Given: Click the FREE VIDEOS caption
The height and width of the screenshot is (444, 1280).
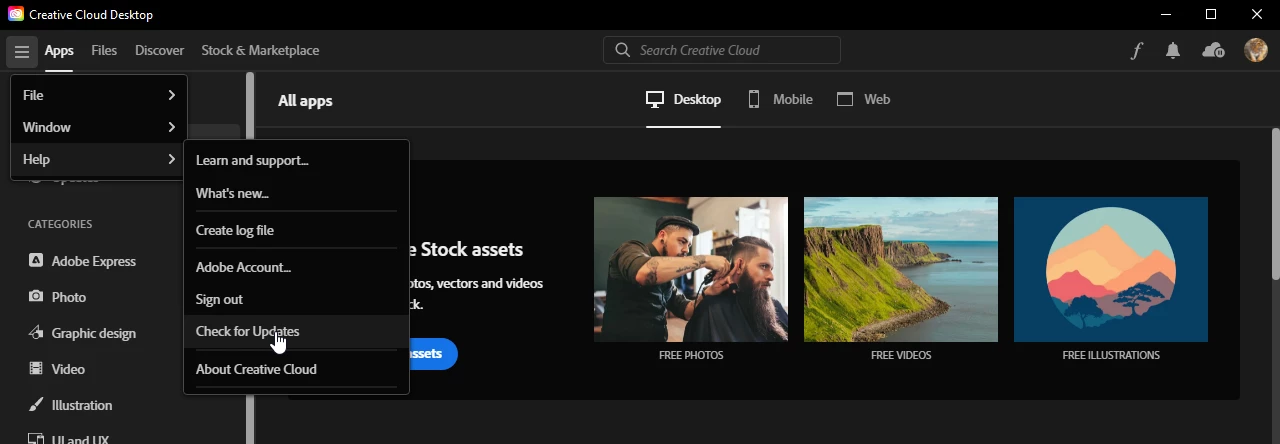Looking at the screenshot, I should pos(901,355).
